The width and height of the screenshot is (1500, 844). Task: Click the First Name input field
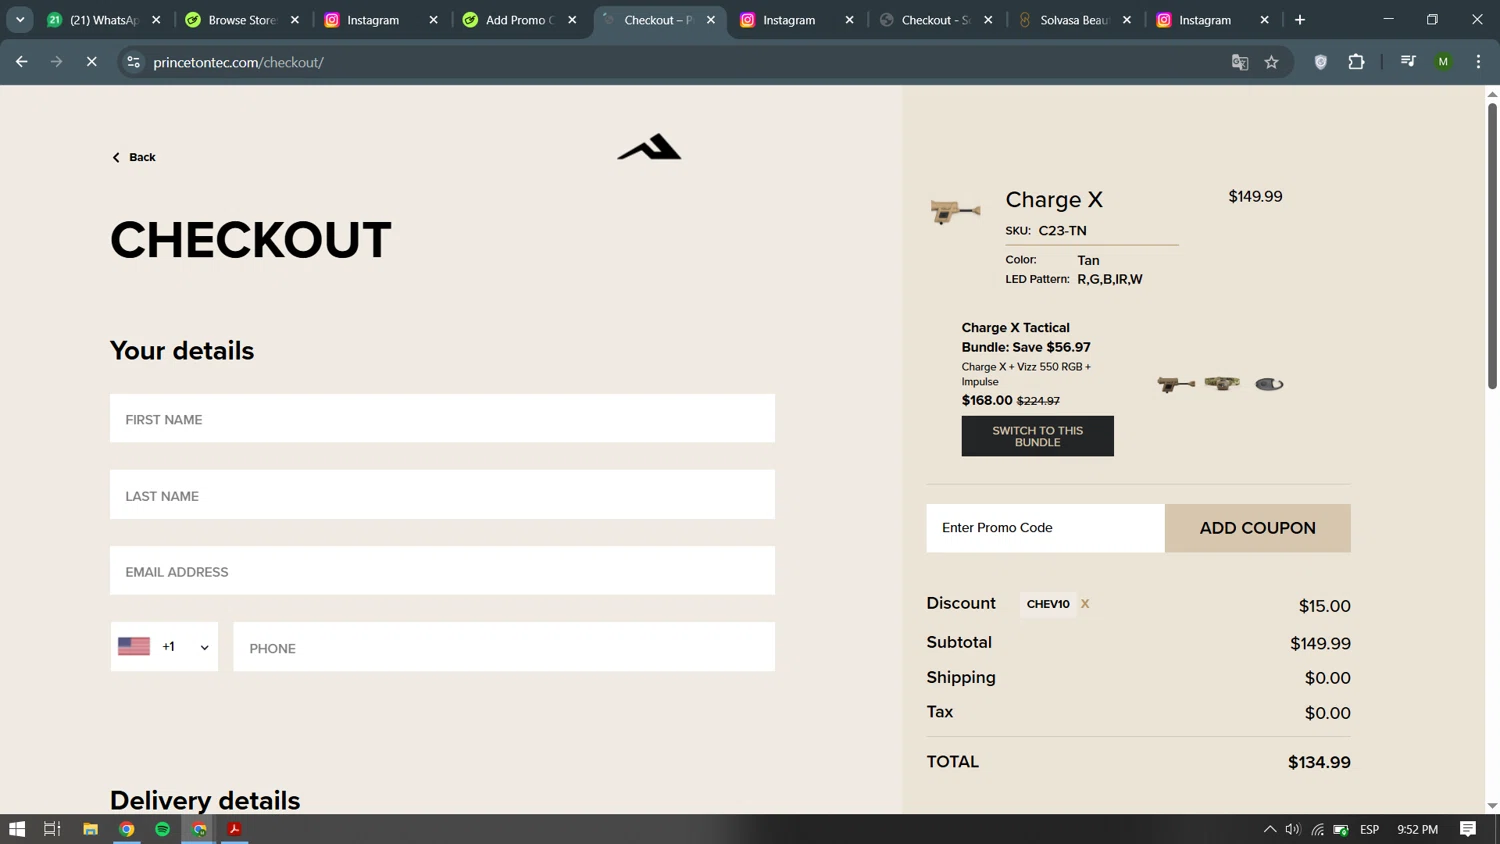pos(442,418)
